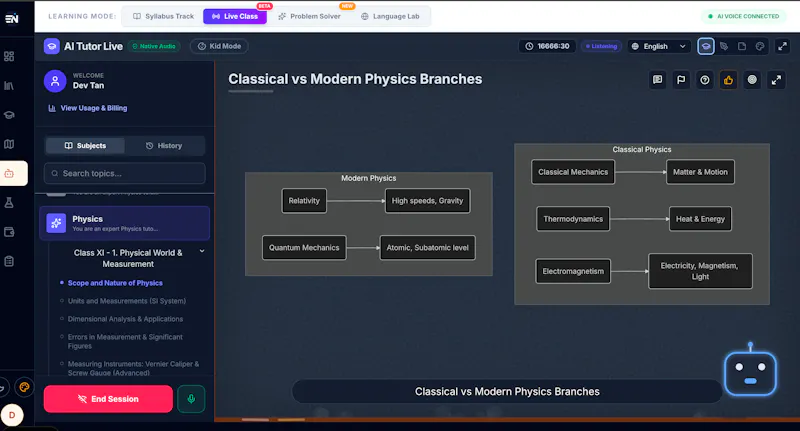Toggle the green microphone button
This screenshot has height=431, width=800.
pos(191,399)
